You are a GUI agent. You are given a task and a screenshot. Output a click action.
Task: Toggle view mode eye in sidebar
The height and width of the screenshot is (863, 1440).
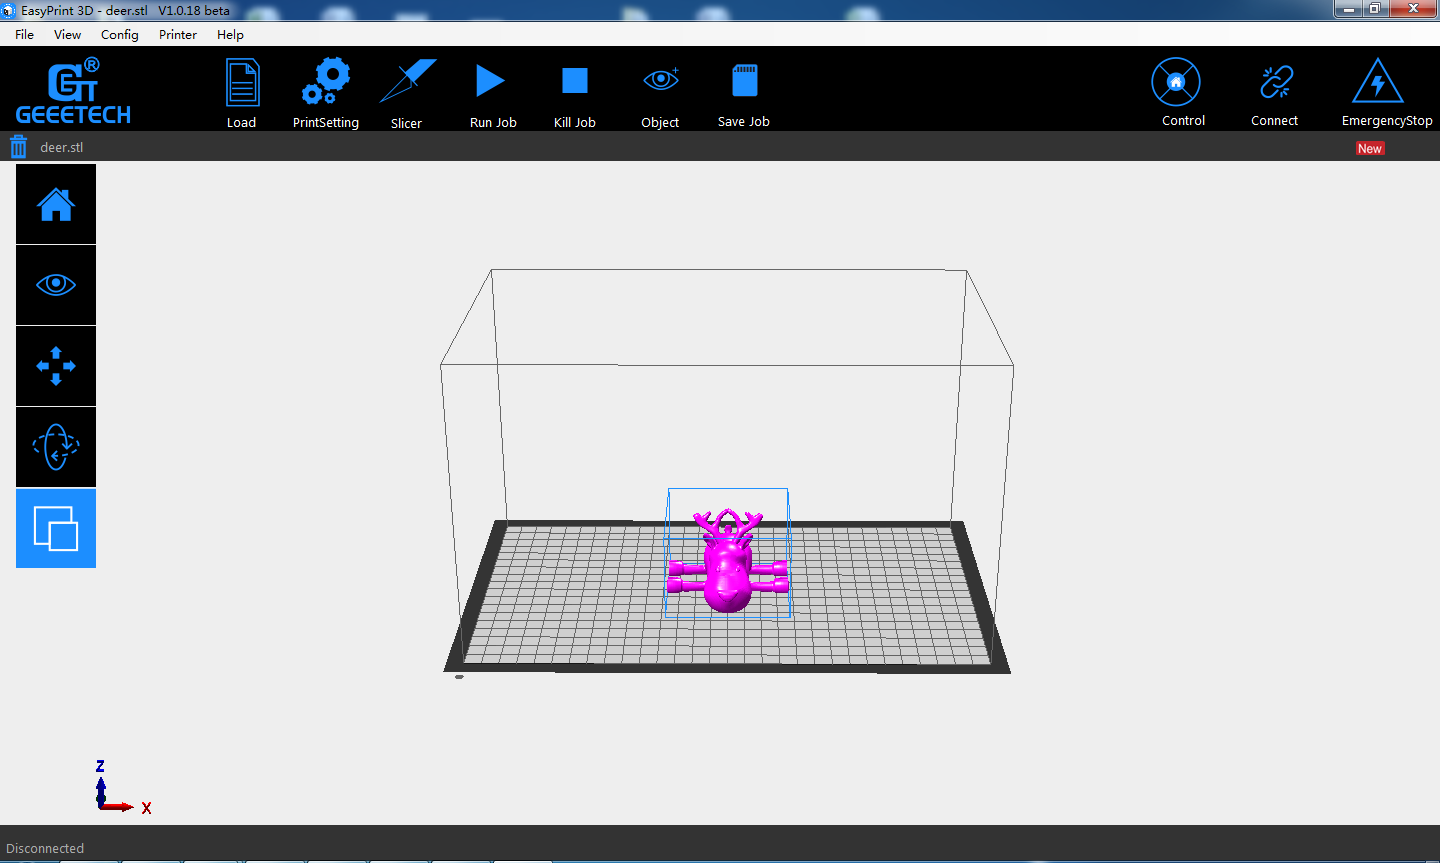[56, 285]
